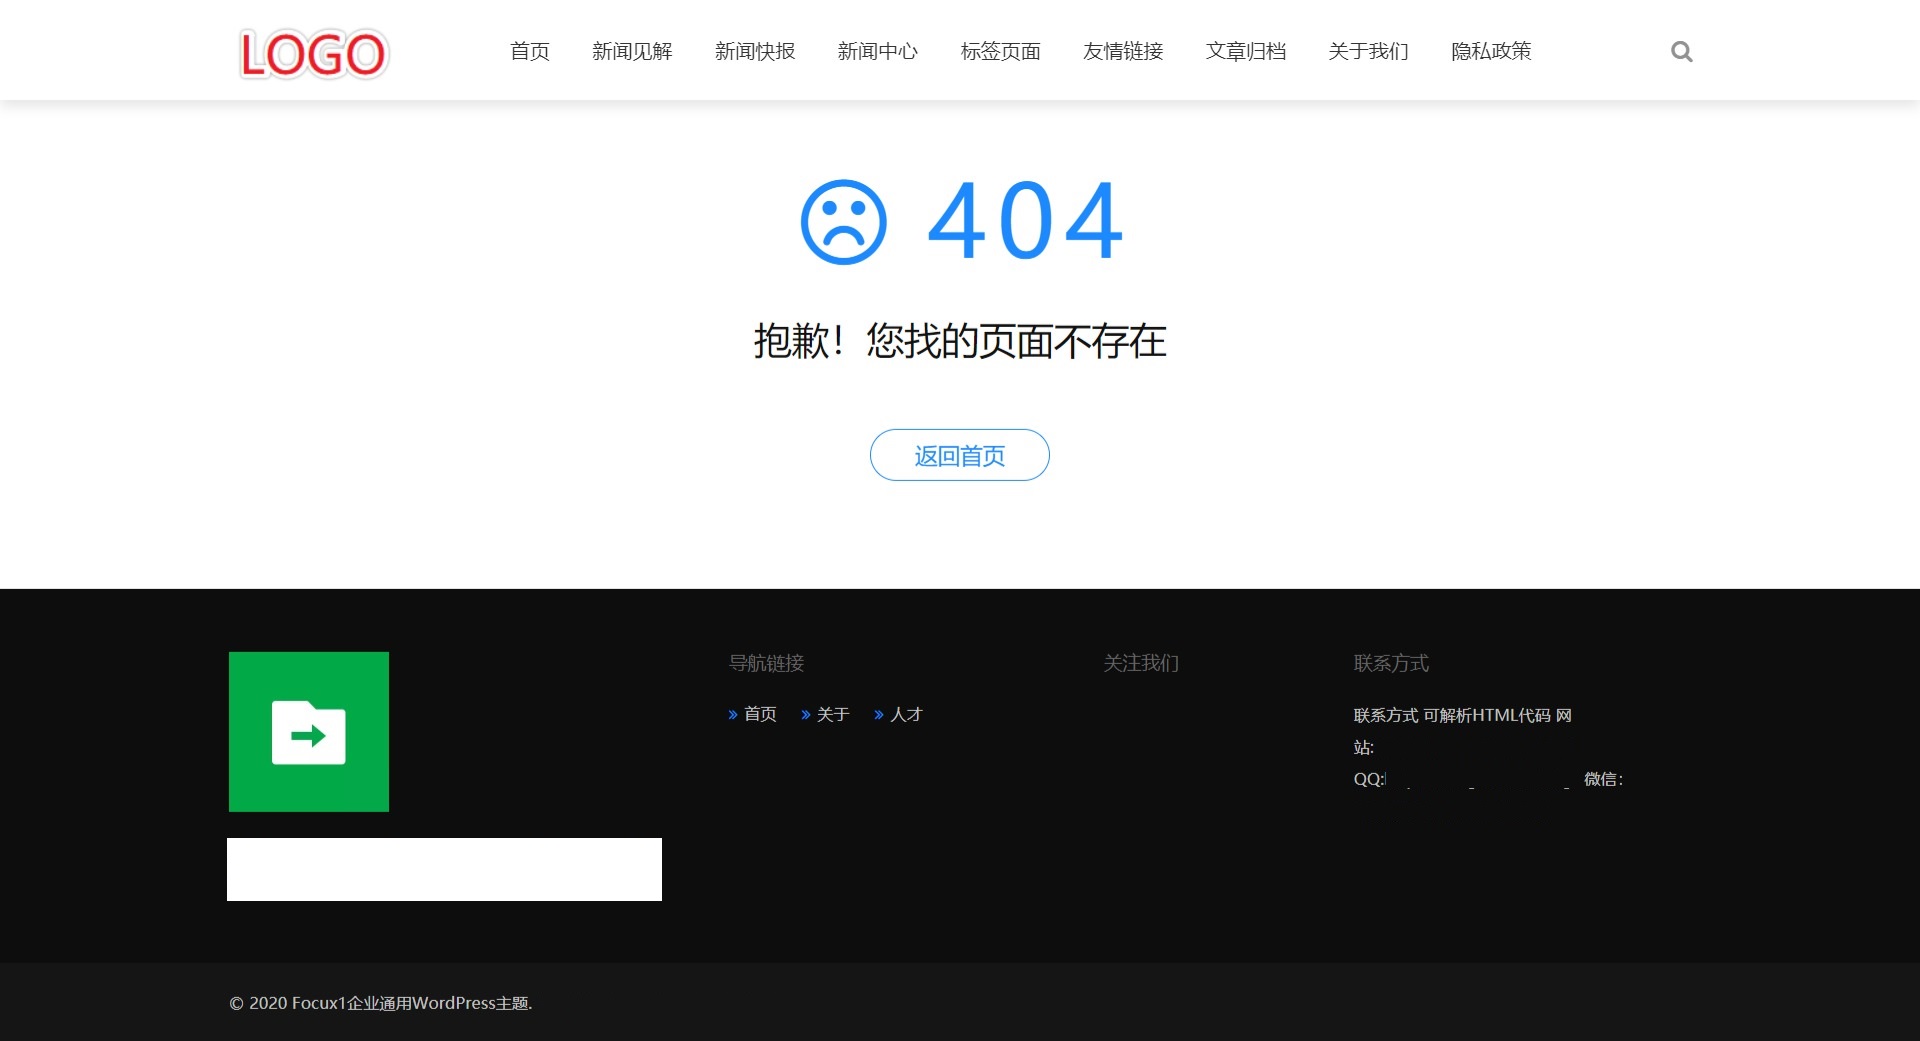Open 关于我们 in the header
The width and height of the screenshot is (1920, 1041).
1368,52
